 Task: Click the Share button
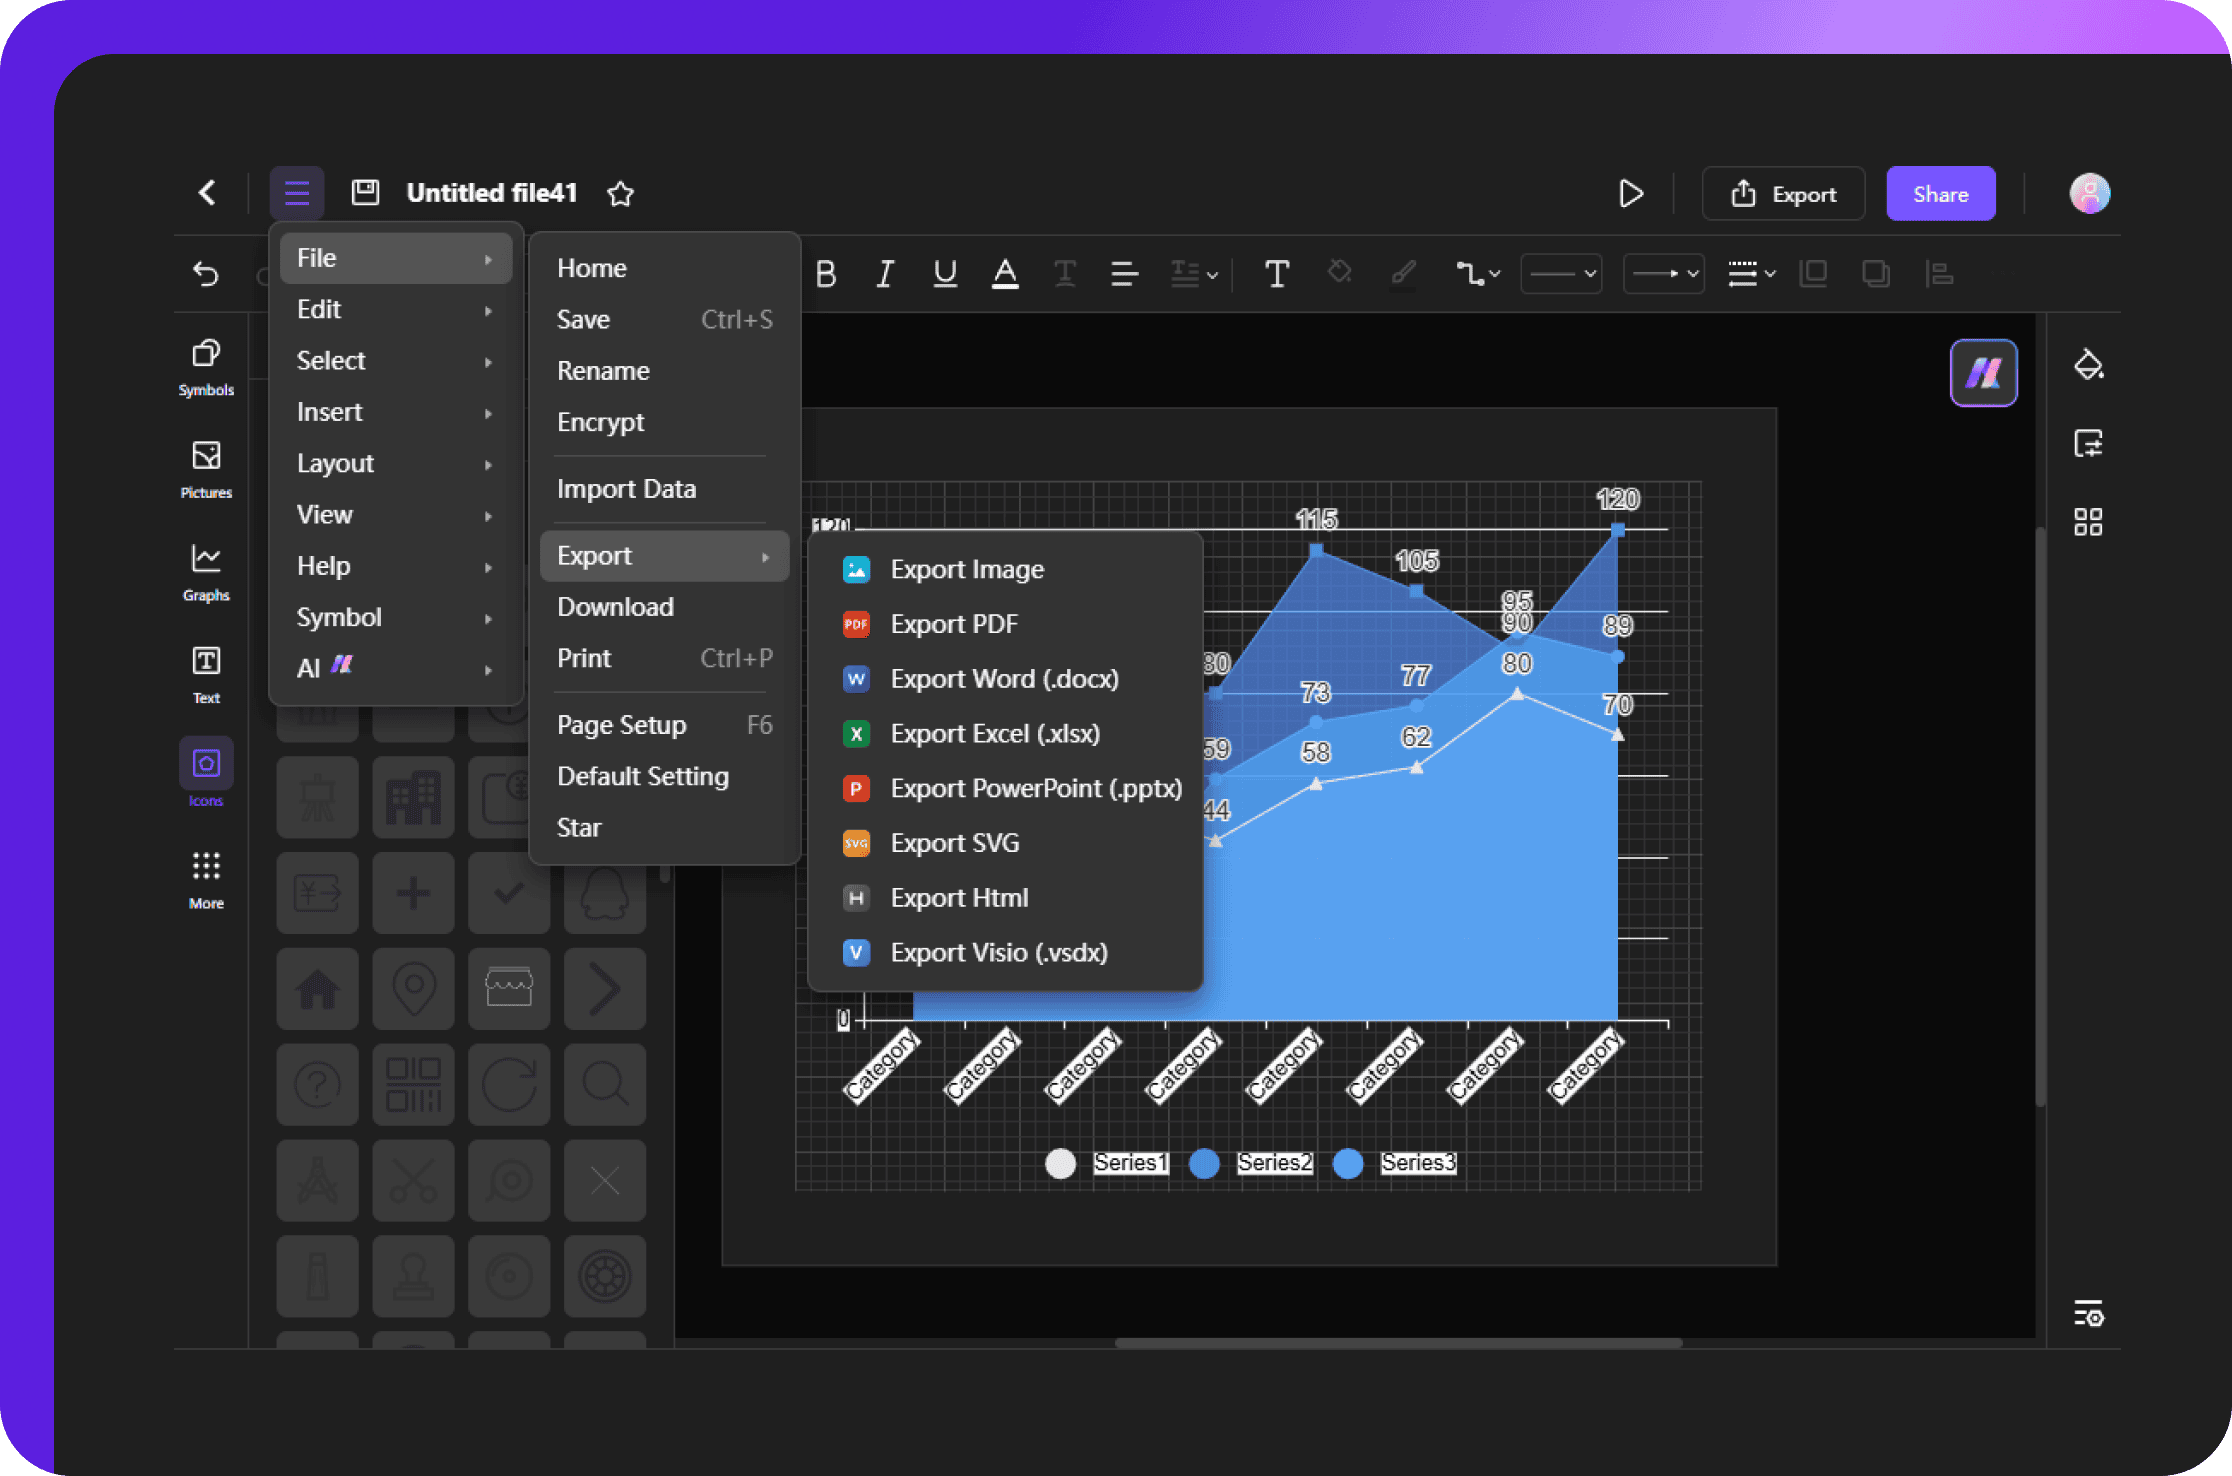click(x=1940, y=193)
